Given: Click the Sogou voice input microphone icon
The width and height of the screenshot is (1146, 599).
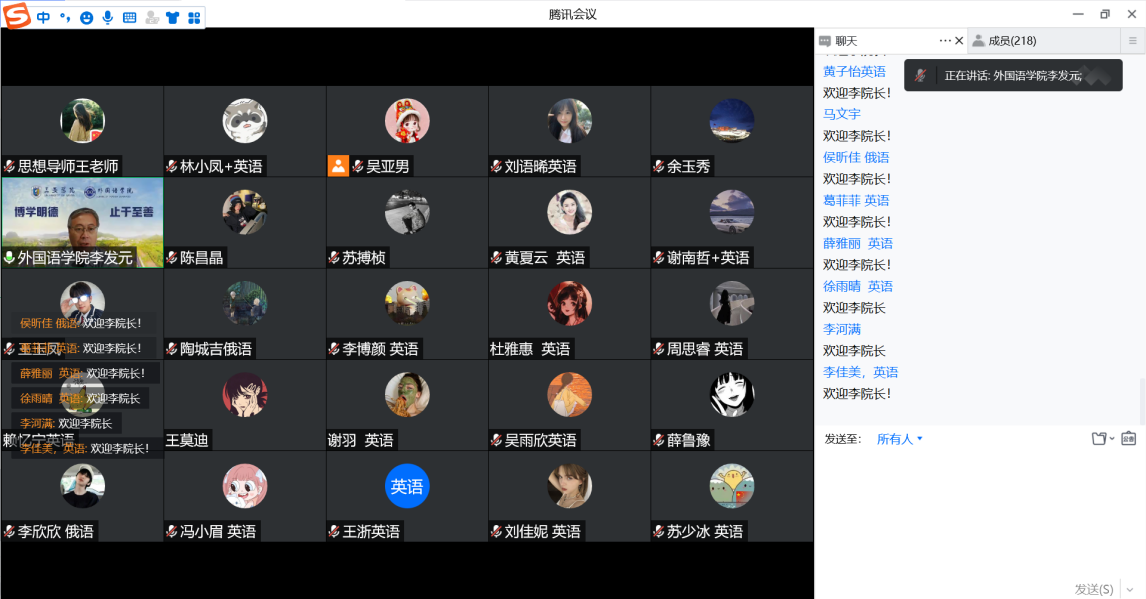Looking at the screenshot, I should click(108, 17).
